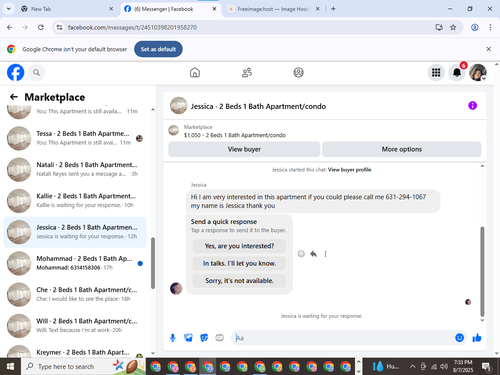
Task: Expand the tab search dropdown arrow
Action: click(9, 9)
